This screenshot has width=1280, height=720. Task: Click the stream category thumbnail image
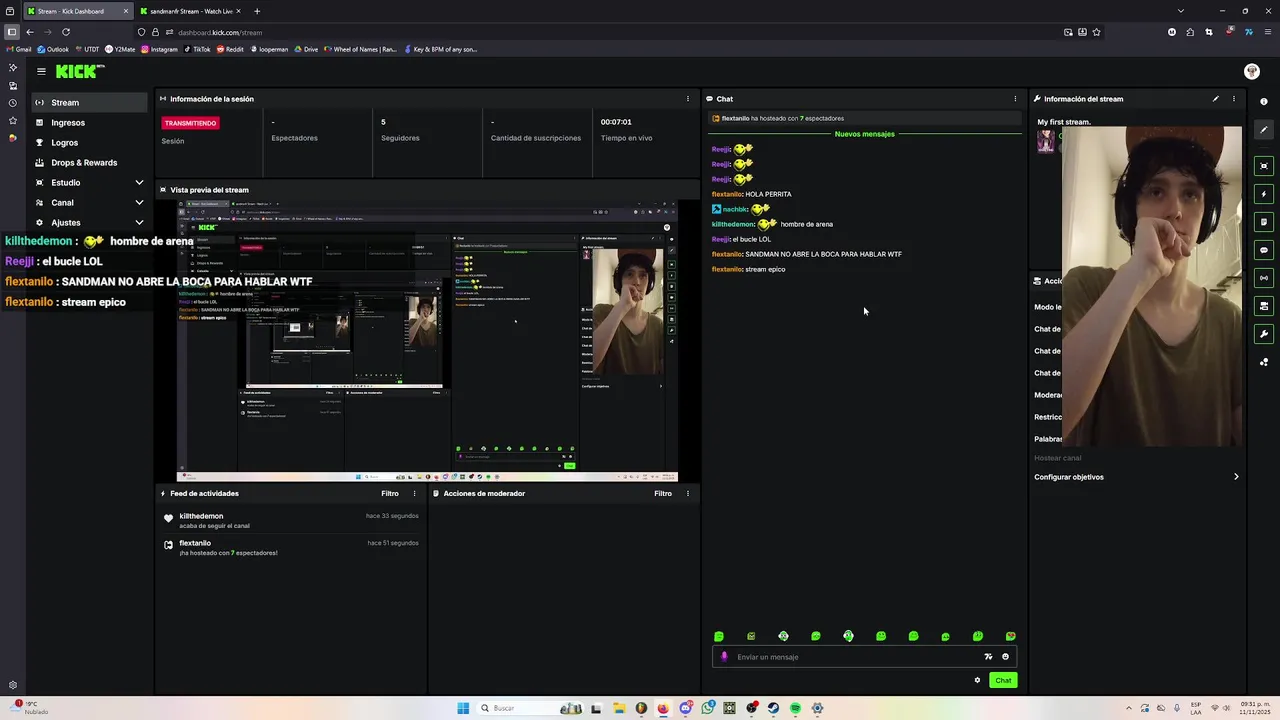click(1045, 140)
